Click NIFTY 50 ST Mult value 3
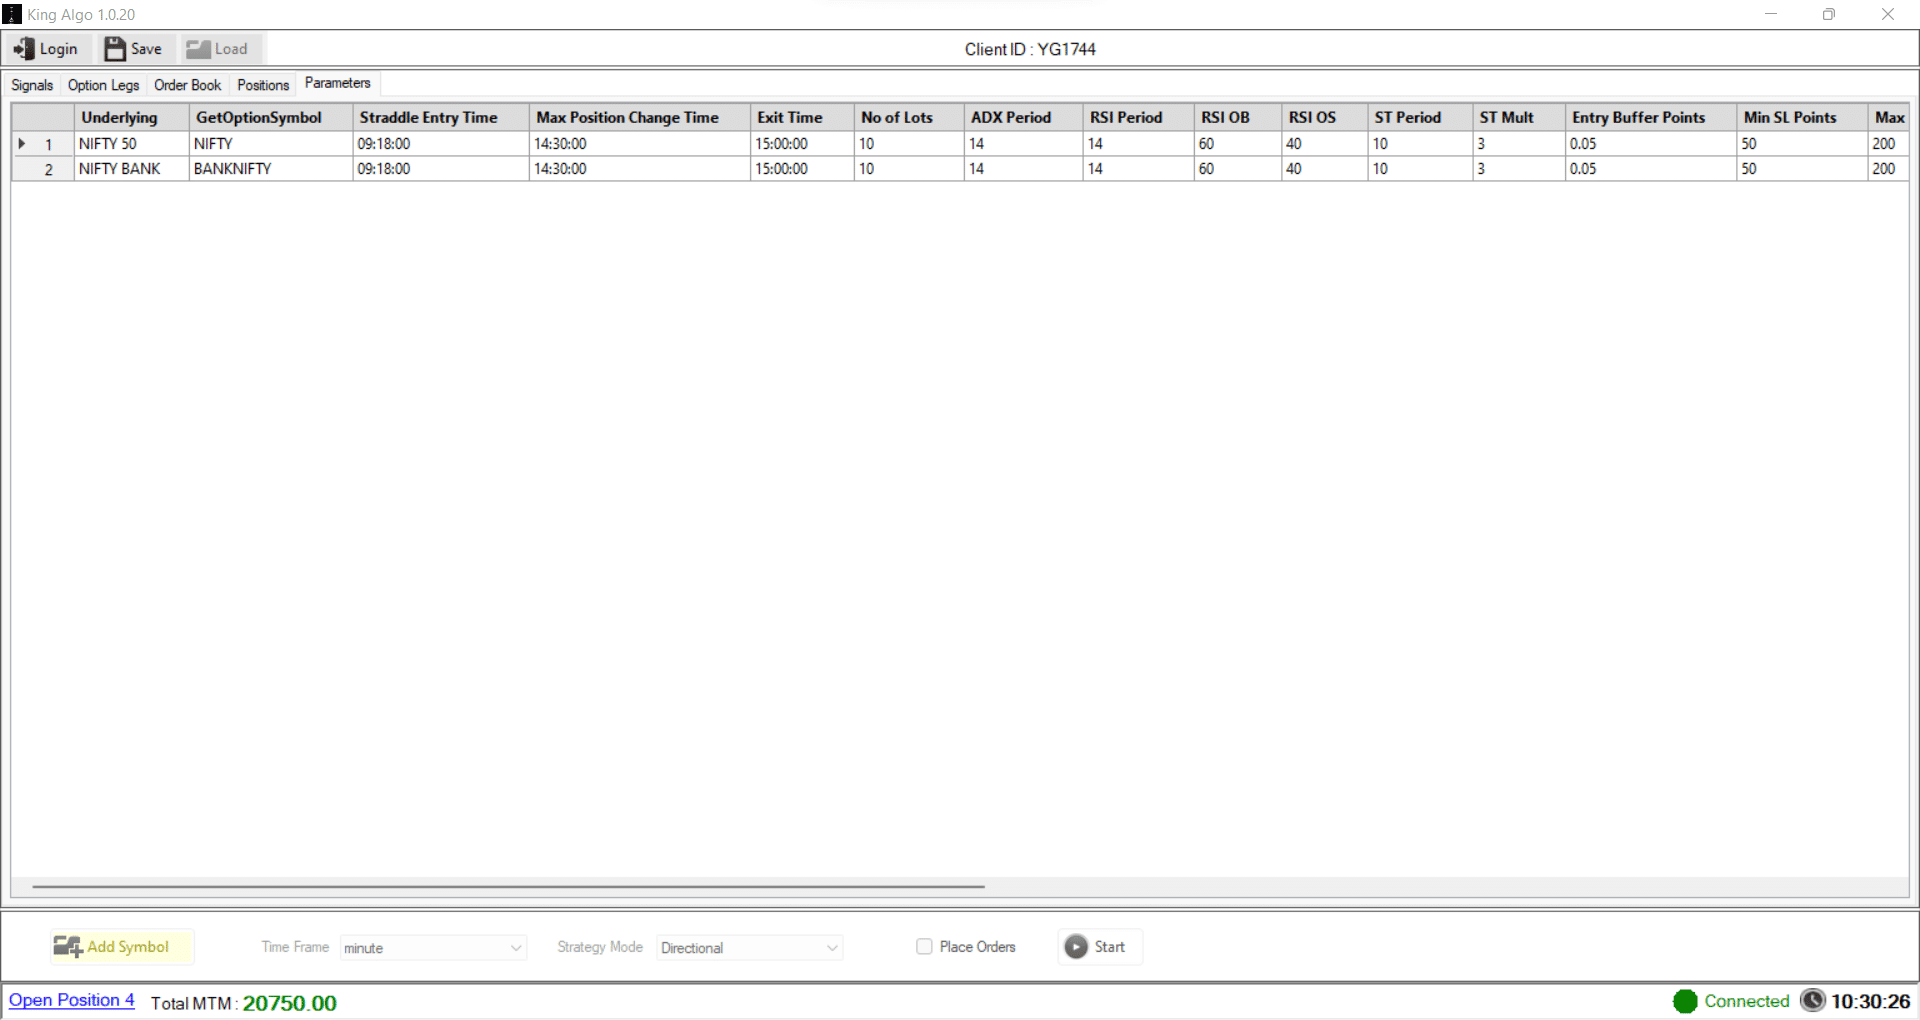The image size is (1920, 1020). pos(1519,144)
